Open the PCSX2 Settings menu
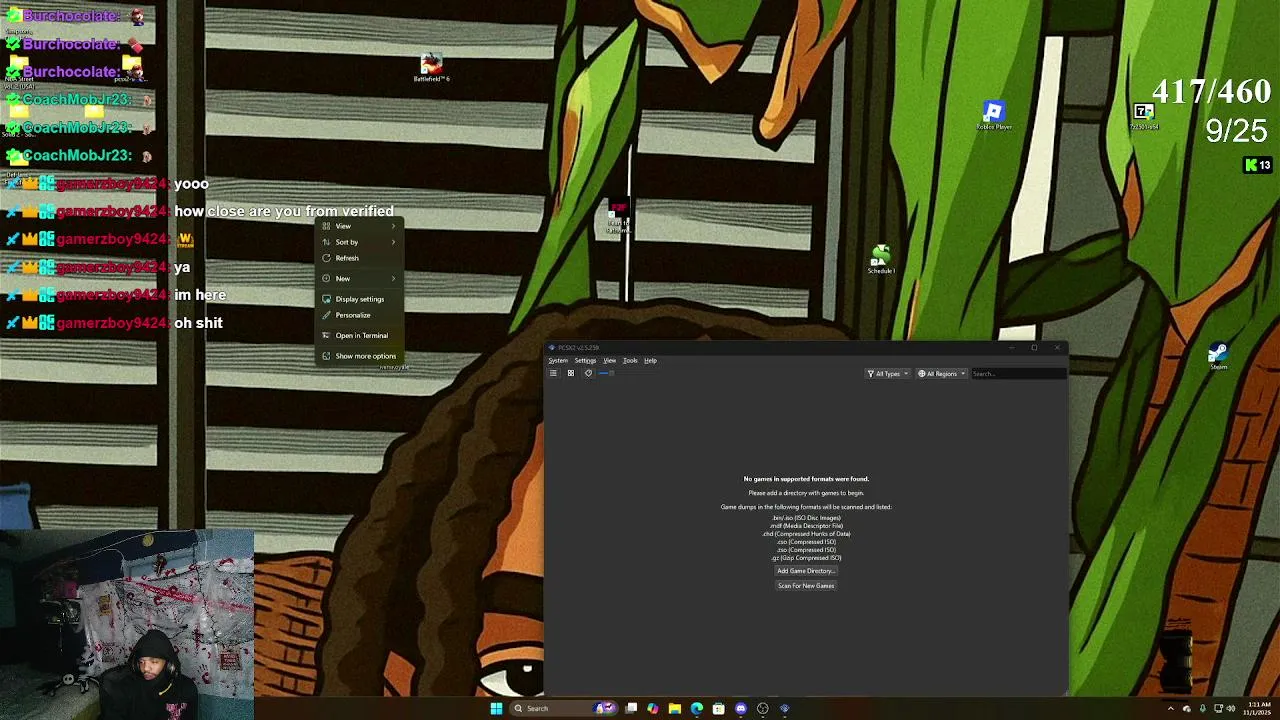1280x720 pixels. (x=585, y=360)
